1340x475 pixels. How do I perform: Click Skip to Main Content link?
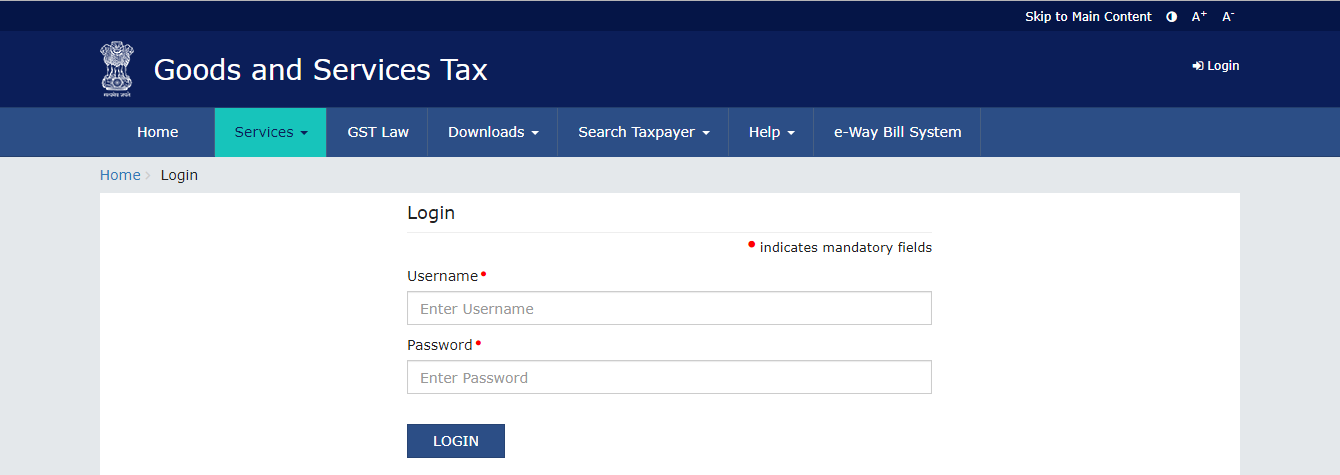tap(1088, 17)
